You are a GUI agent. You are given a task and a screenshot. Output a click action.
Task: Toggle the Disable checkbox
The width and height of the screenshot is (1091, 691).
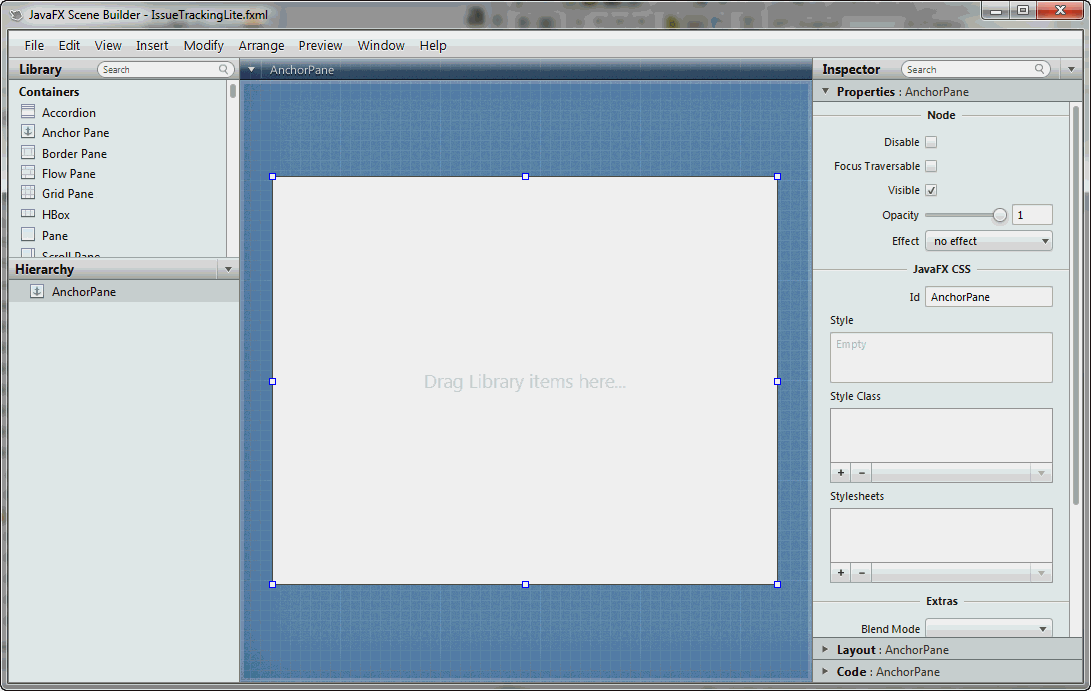pyautogui.click(x=931, y=142)
